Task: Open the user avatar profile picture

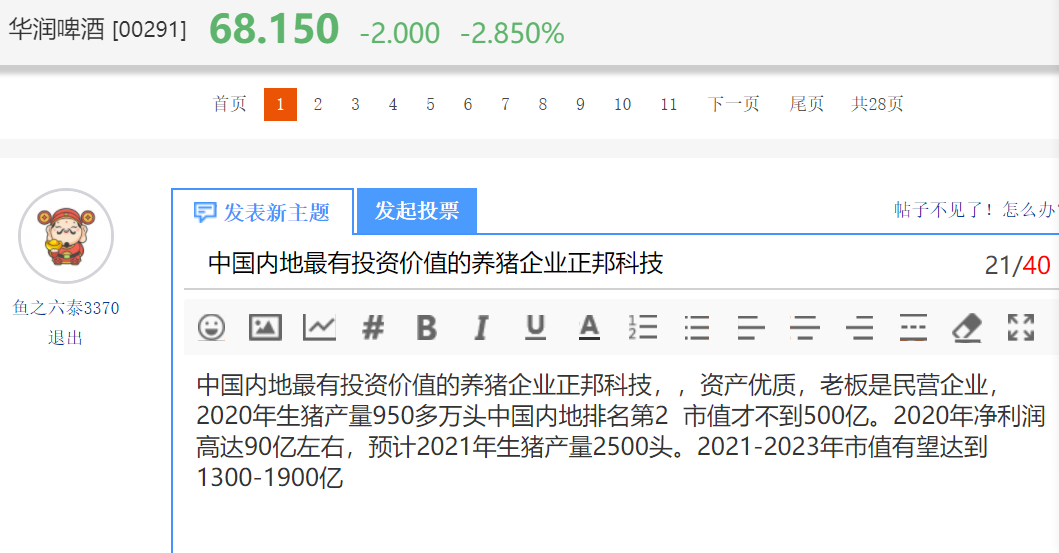Action: click(66, 236)
